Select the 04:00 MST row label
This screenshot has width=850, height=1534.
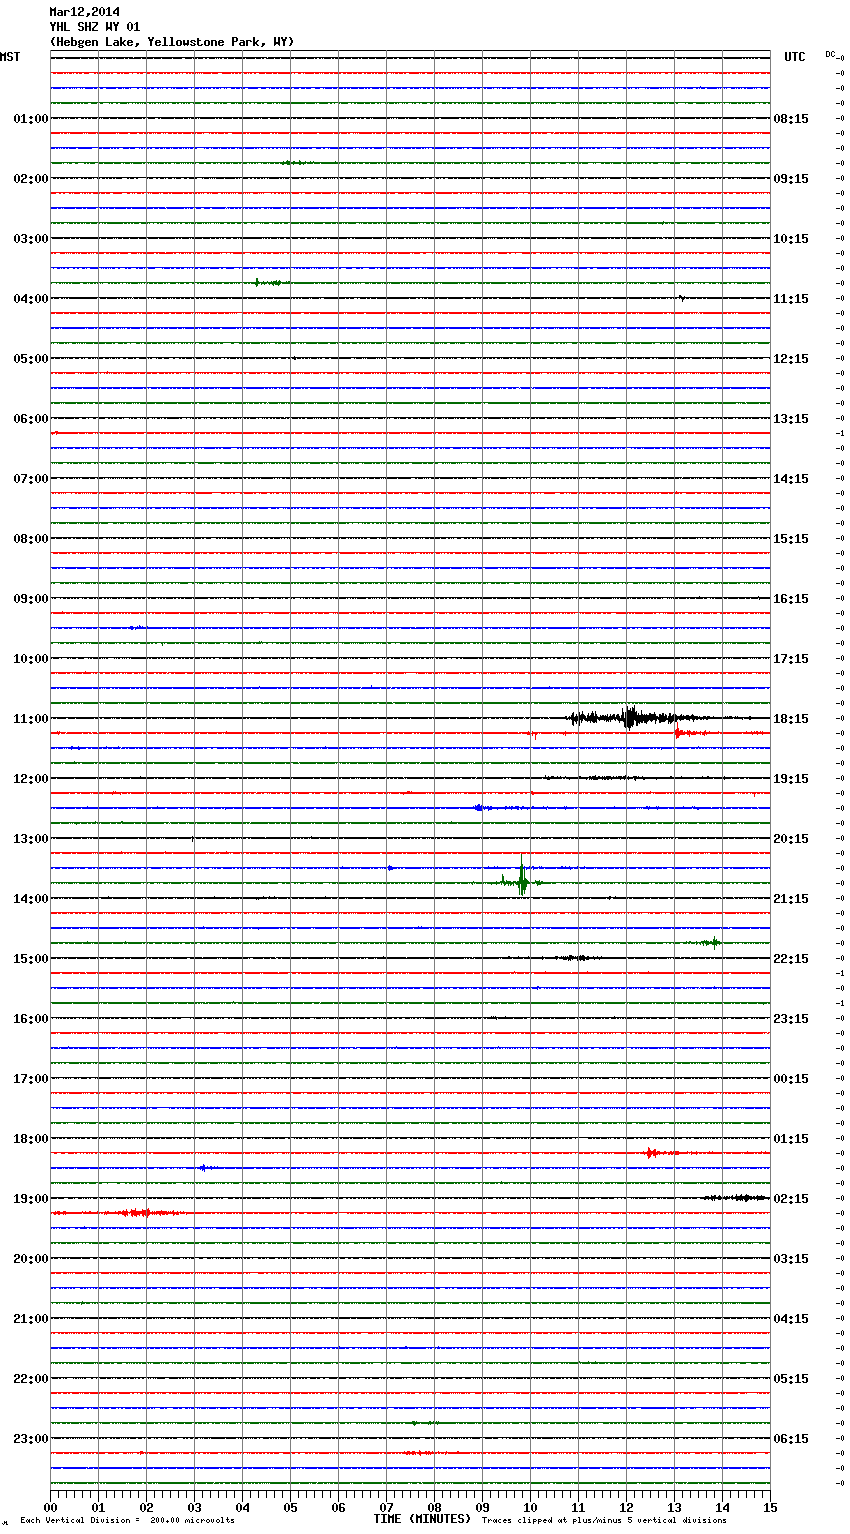[31, 299]
